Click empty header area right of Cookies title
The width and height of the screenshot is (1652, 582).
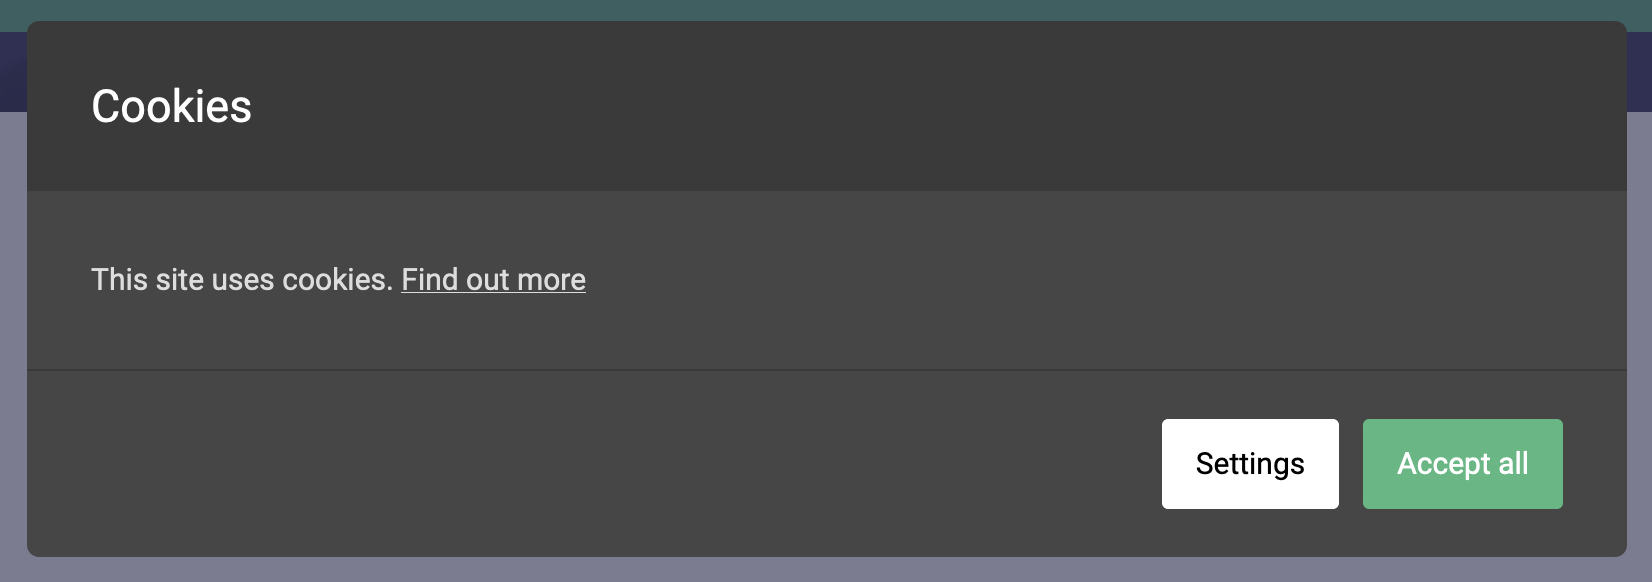click(x=900, y=107)
